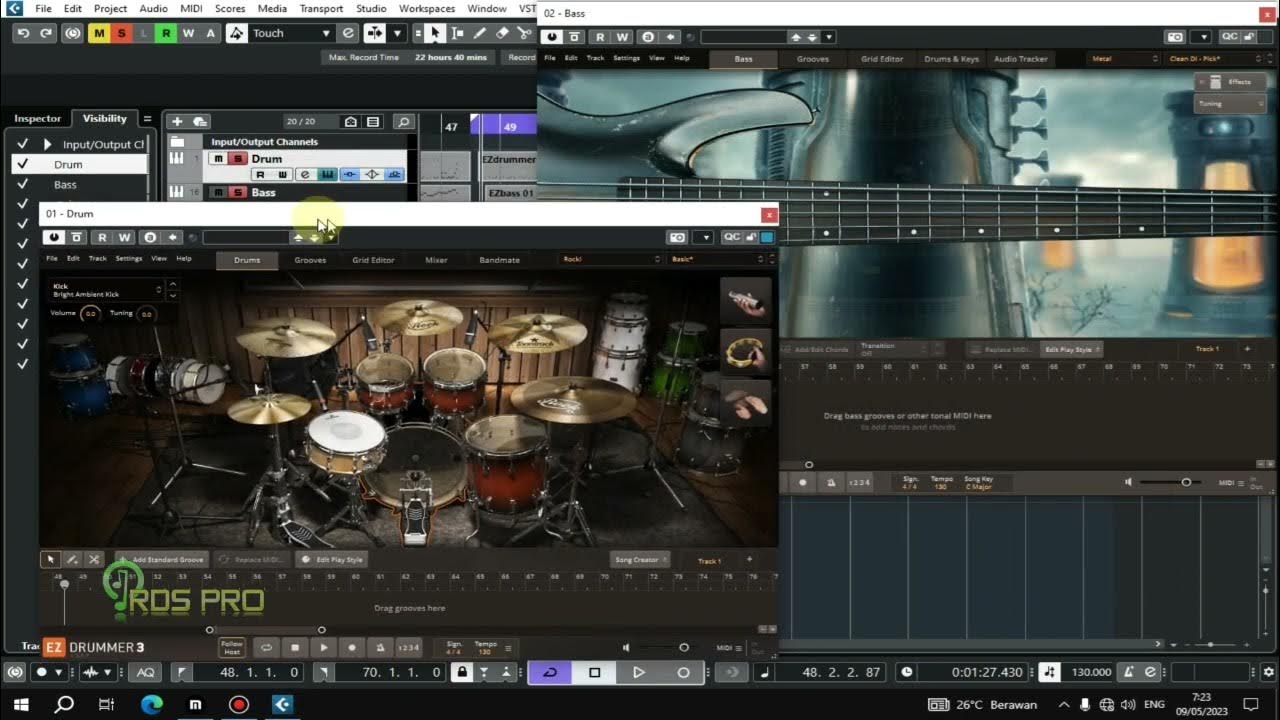Screen dimensions: 1280x720
Task: Select the tambourine percussion thumbnail
Action: click(x=746, y=351)
